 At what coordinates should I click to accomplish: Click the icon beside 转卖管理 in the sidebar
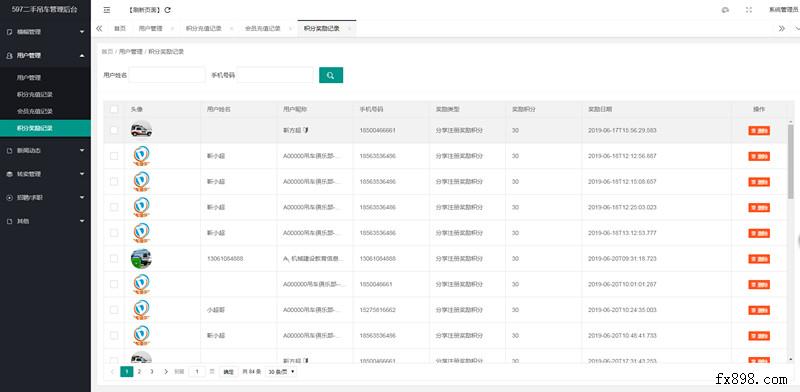coord(9,174)
